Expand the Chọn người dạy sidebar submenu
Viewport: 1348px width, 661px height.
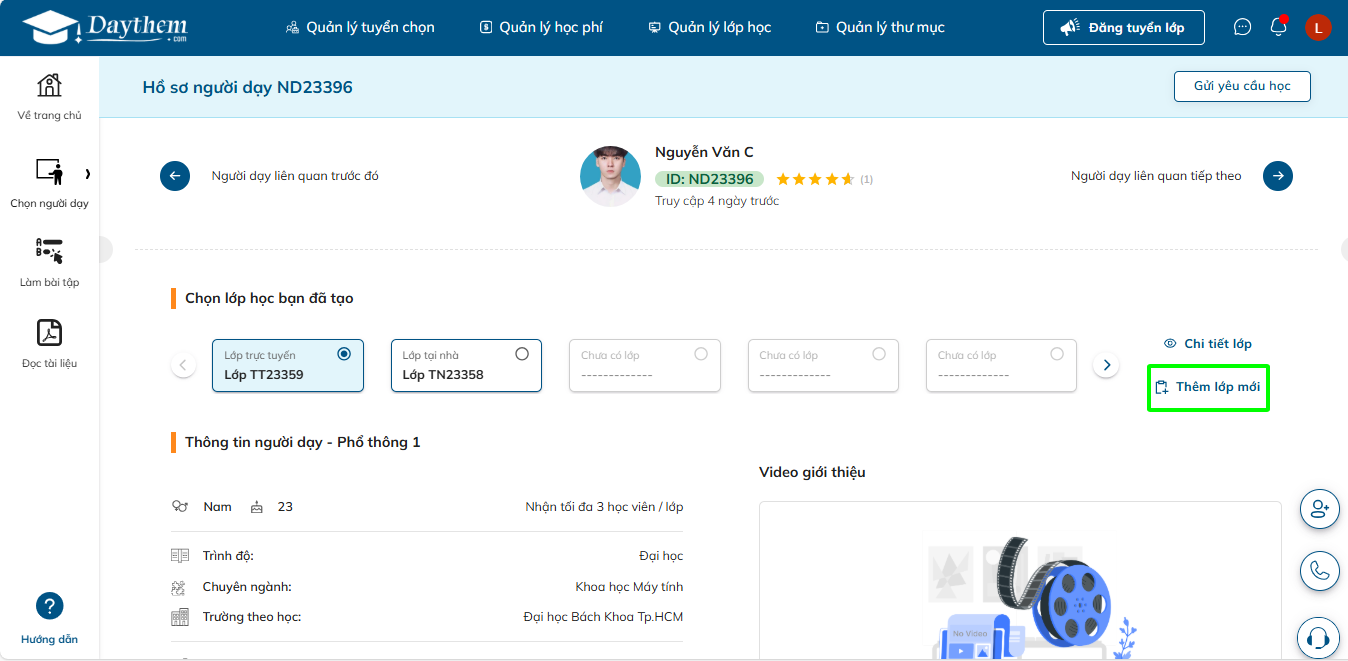click(x=87, y=174)
